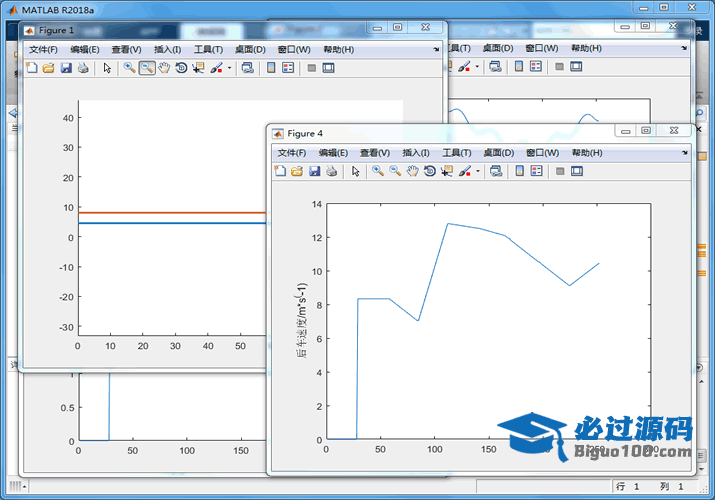The image size is (715, 500).
Task: Click Insert Legend icon in Figure 4 toolbar
Action: click(537, 171)
